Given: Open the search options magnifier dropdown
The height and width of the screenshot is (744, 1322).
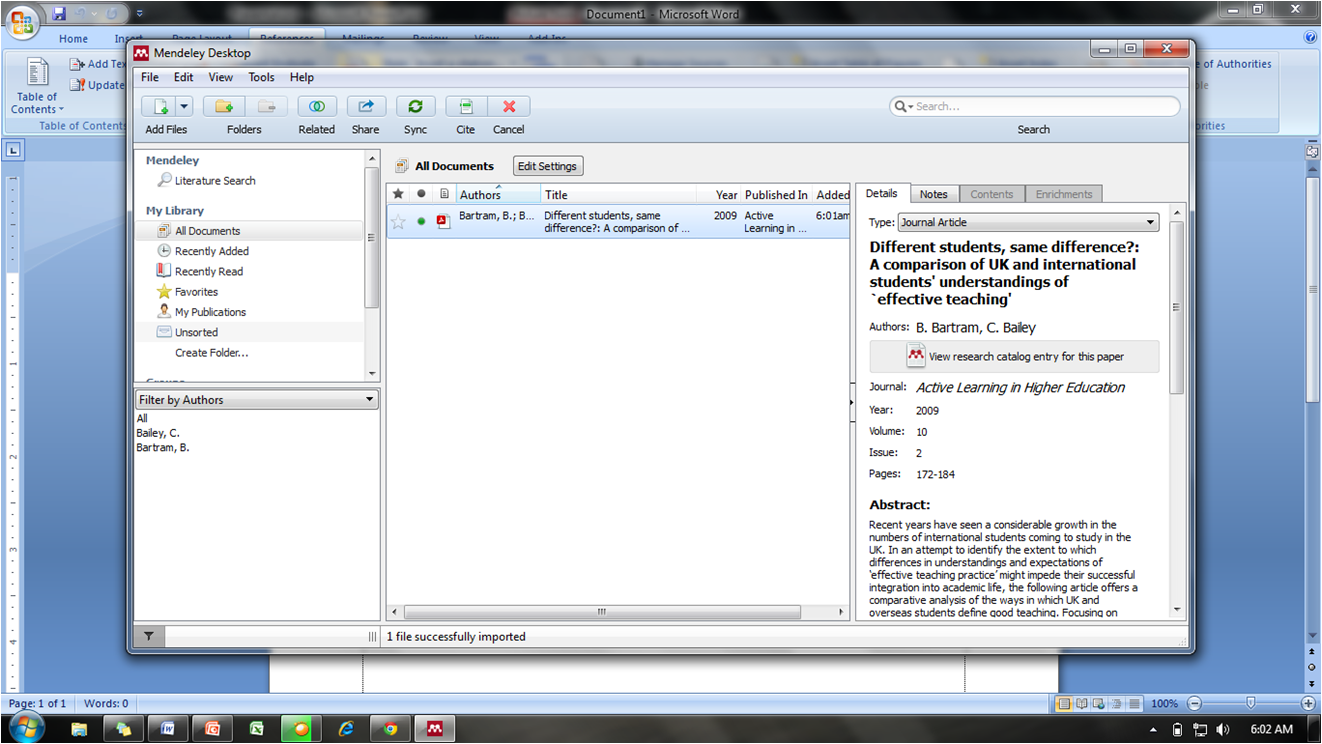Looking at the screenshot, I should 902,106.
